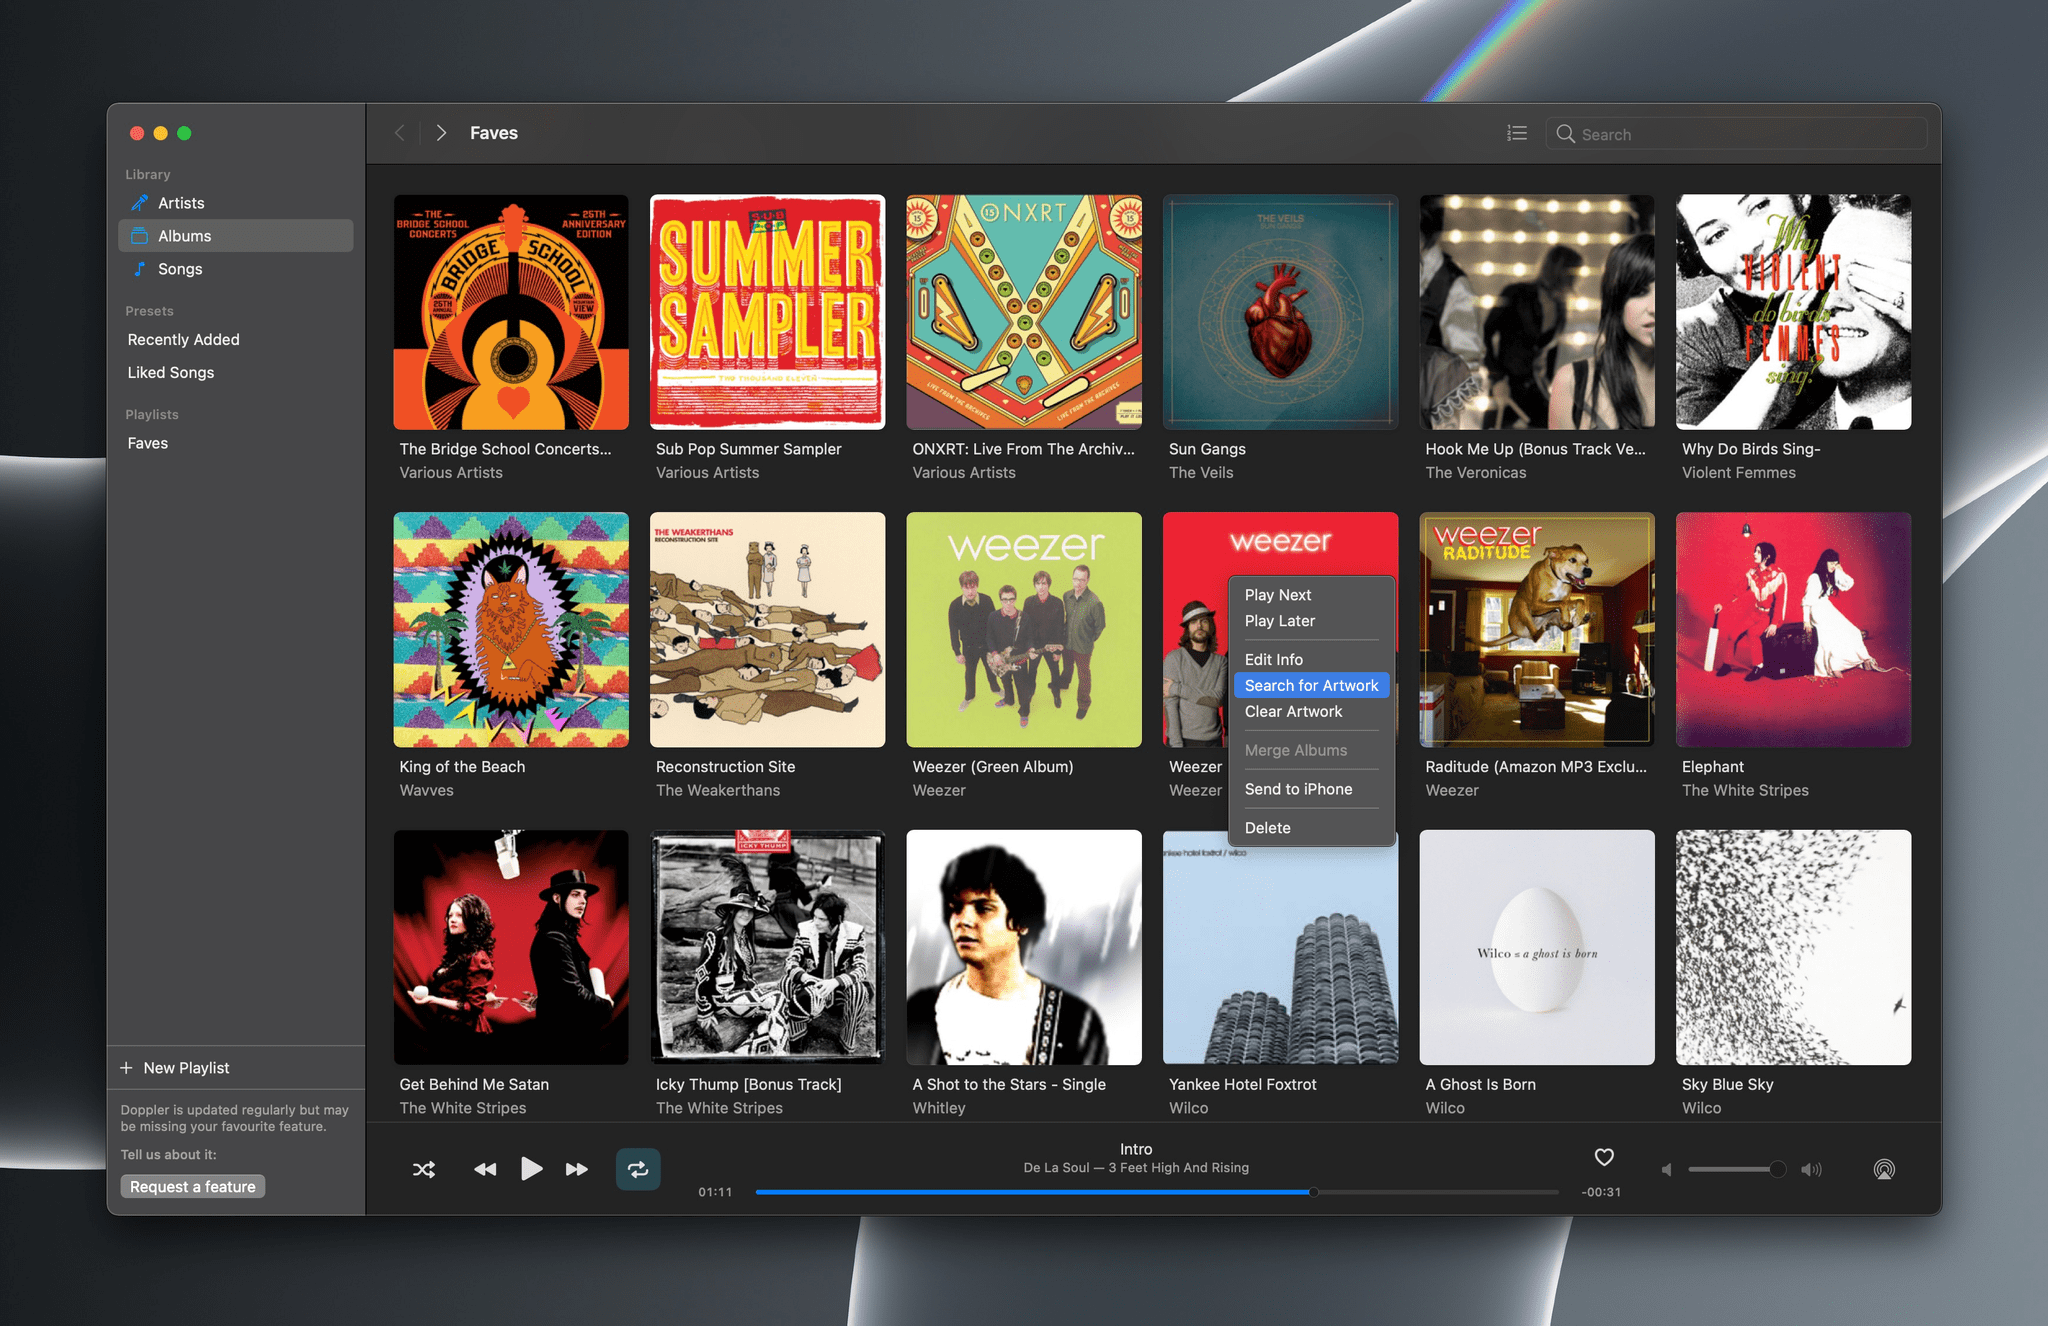The width and height of the screenshot is (2048, 1326).
Task: Click '+ New Playlist' button
Action: point(176,1068)
